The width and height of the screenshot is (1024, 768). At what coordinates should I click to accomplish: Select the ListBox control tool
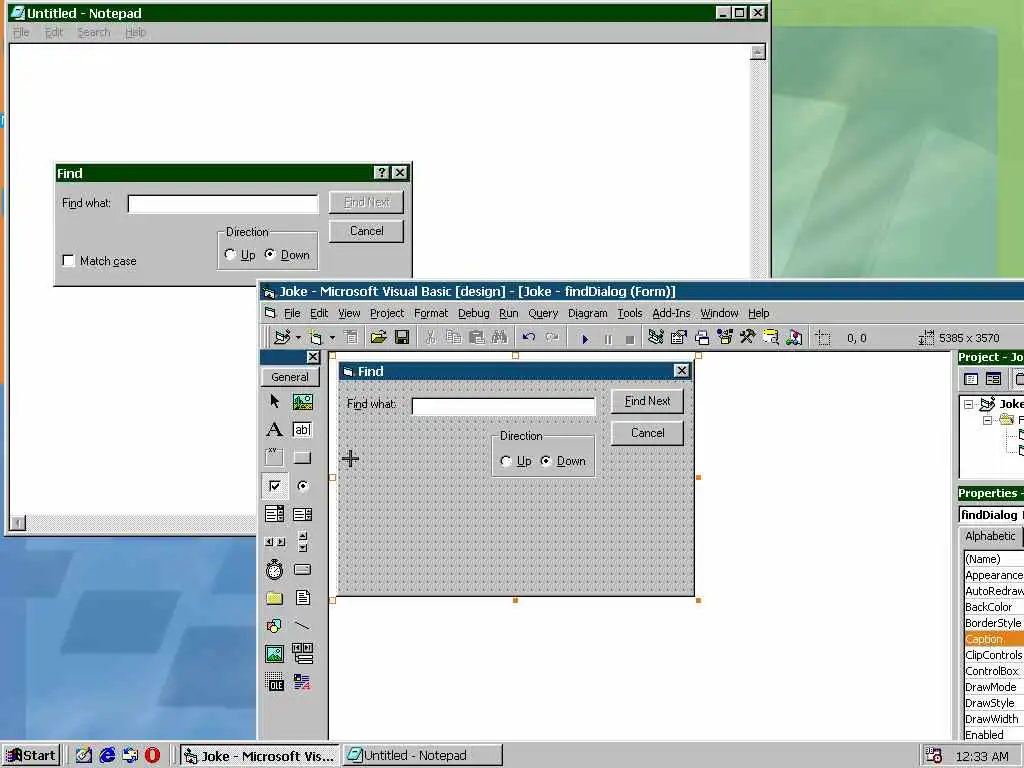click(302, 514)
